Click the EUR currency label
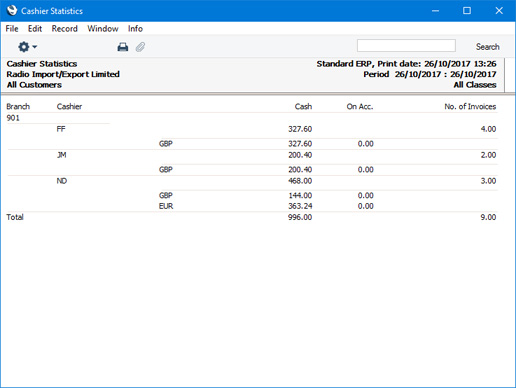The width and height of the screenshot is (516, 388). pos(166,206)
